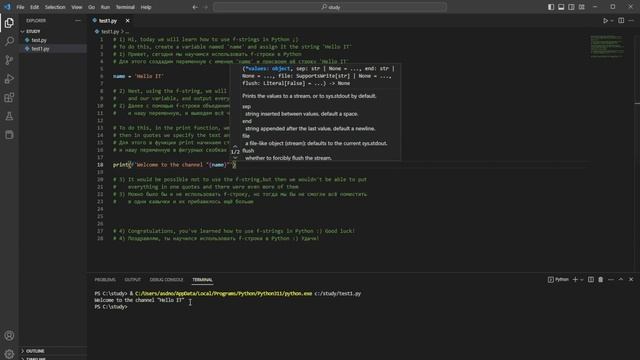640x360 pixels.
Task: Open the Terminal menu
Action: pyautogui.click(x=125, y=7)
